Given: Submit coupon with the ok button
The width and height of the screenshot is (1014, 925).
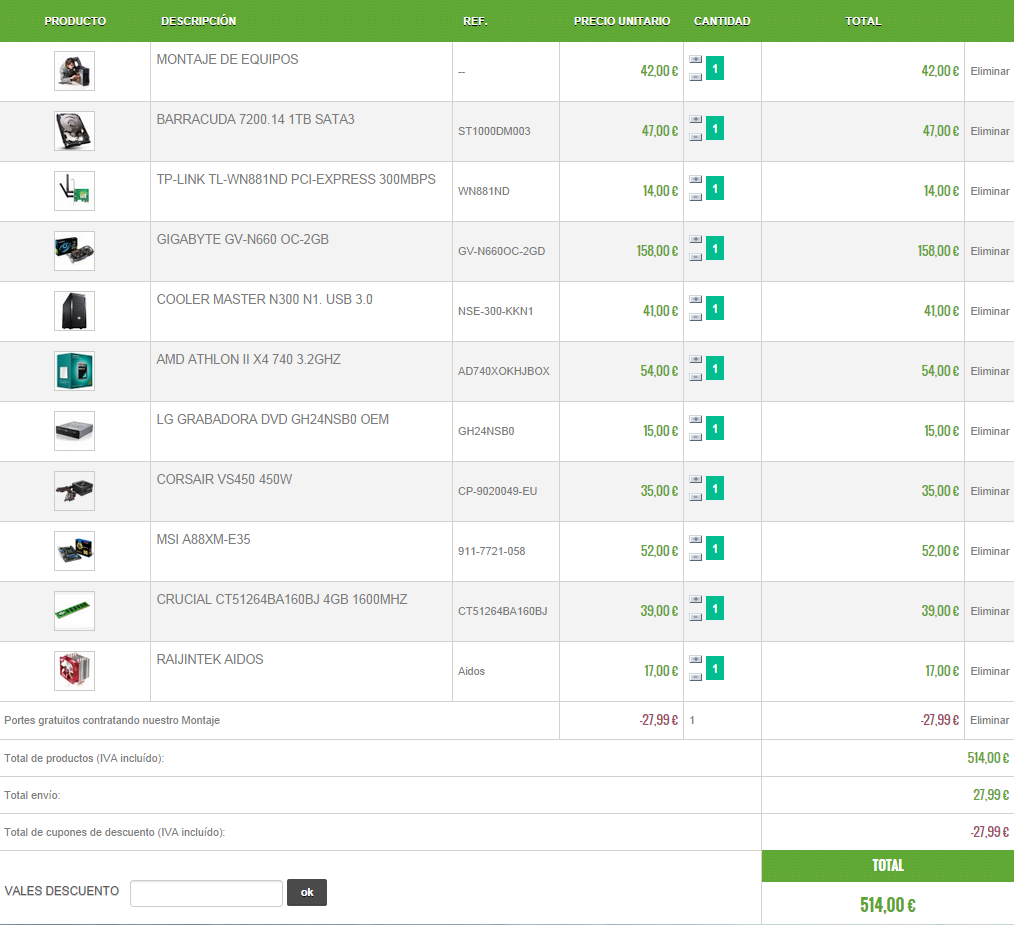Looking at the screenshot, I should [x=307, y=893].
